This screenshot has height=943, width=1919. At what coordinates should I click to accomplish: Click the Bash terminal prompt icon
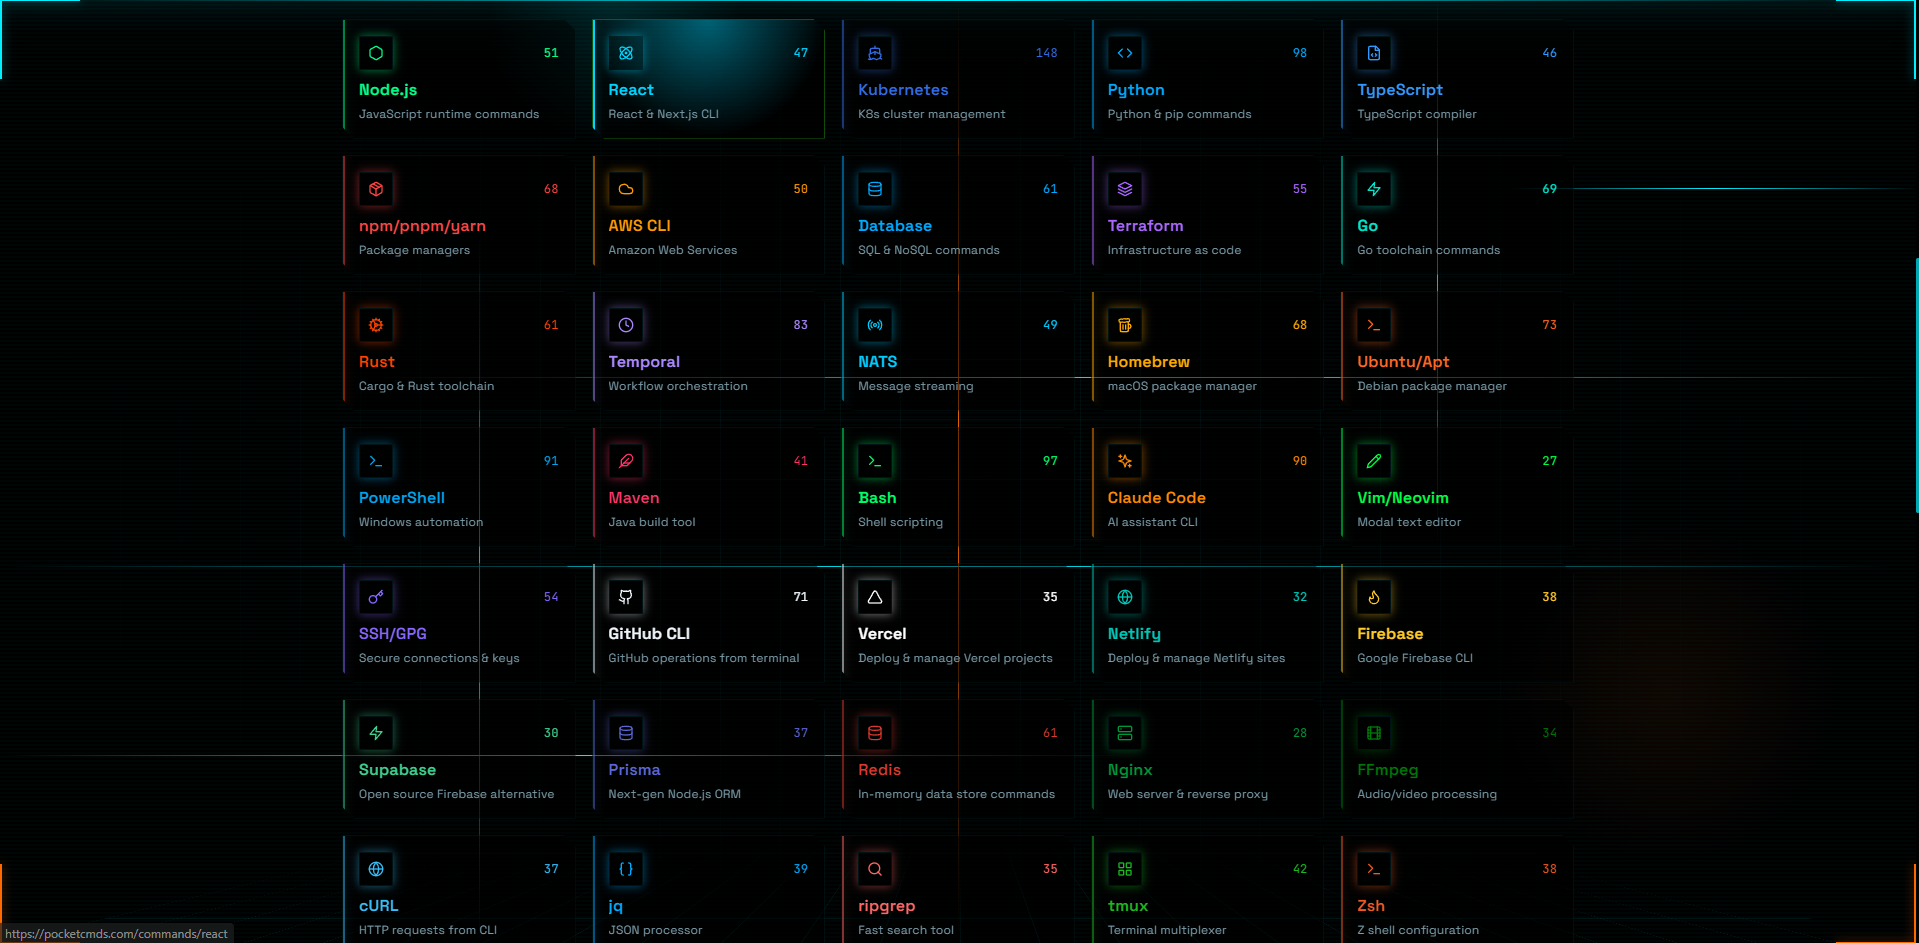tap(875, 461)
